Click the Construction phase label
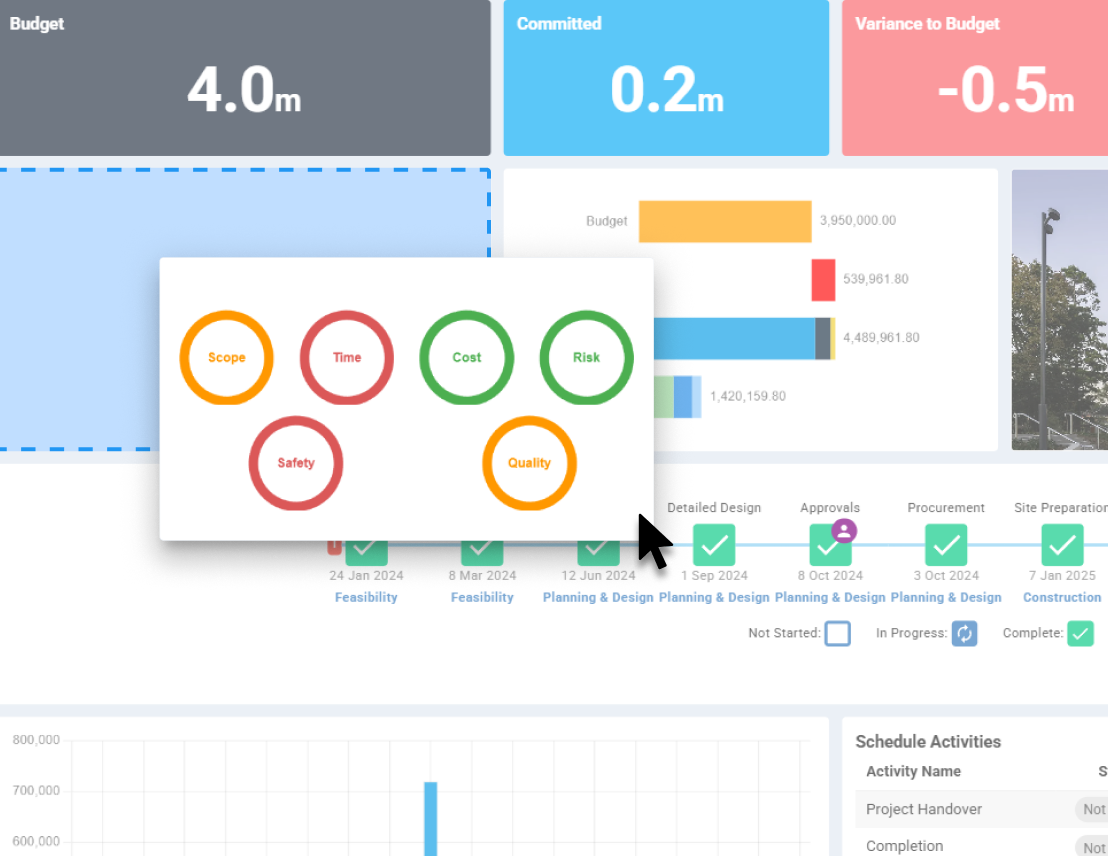 coord(1062,597)
